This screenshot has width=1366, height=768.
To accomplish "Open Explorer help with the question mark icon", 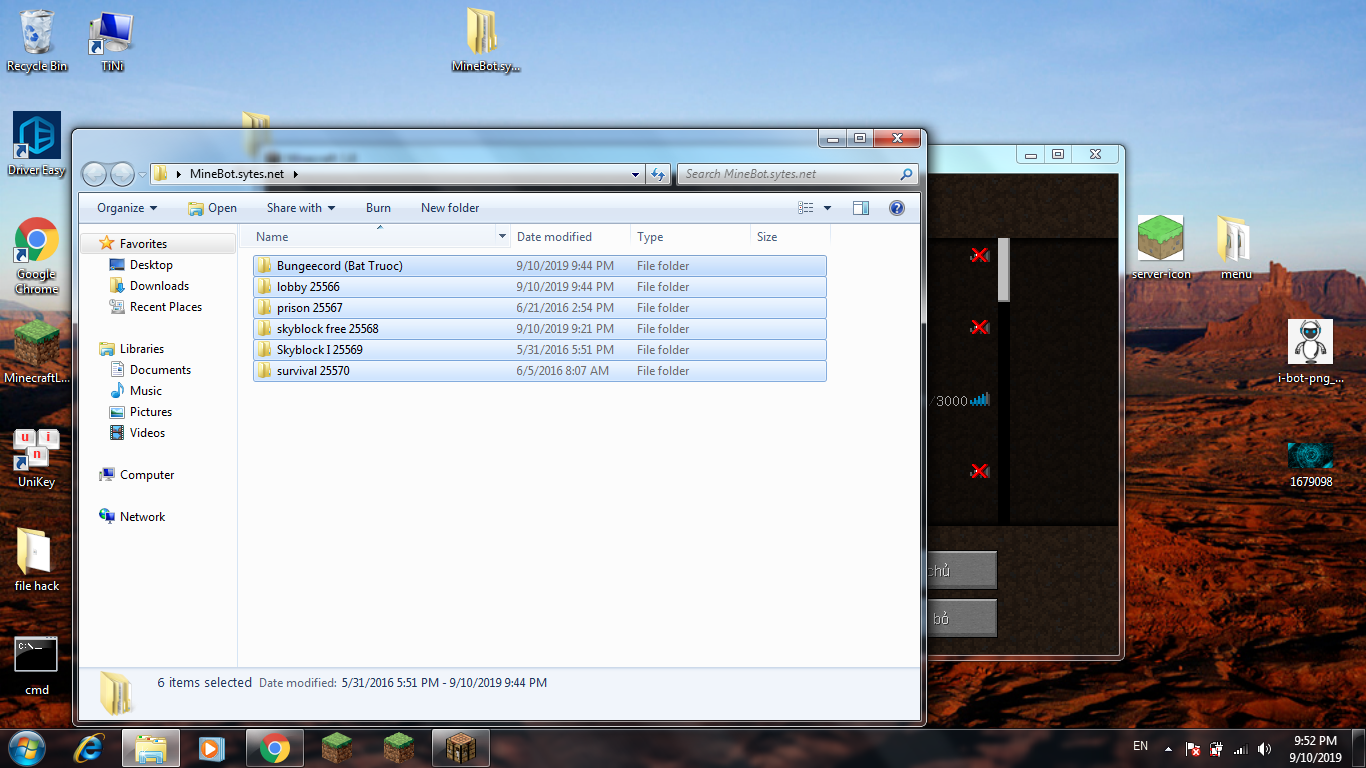I will click(x=897, y=208).
